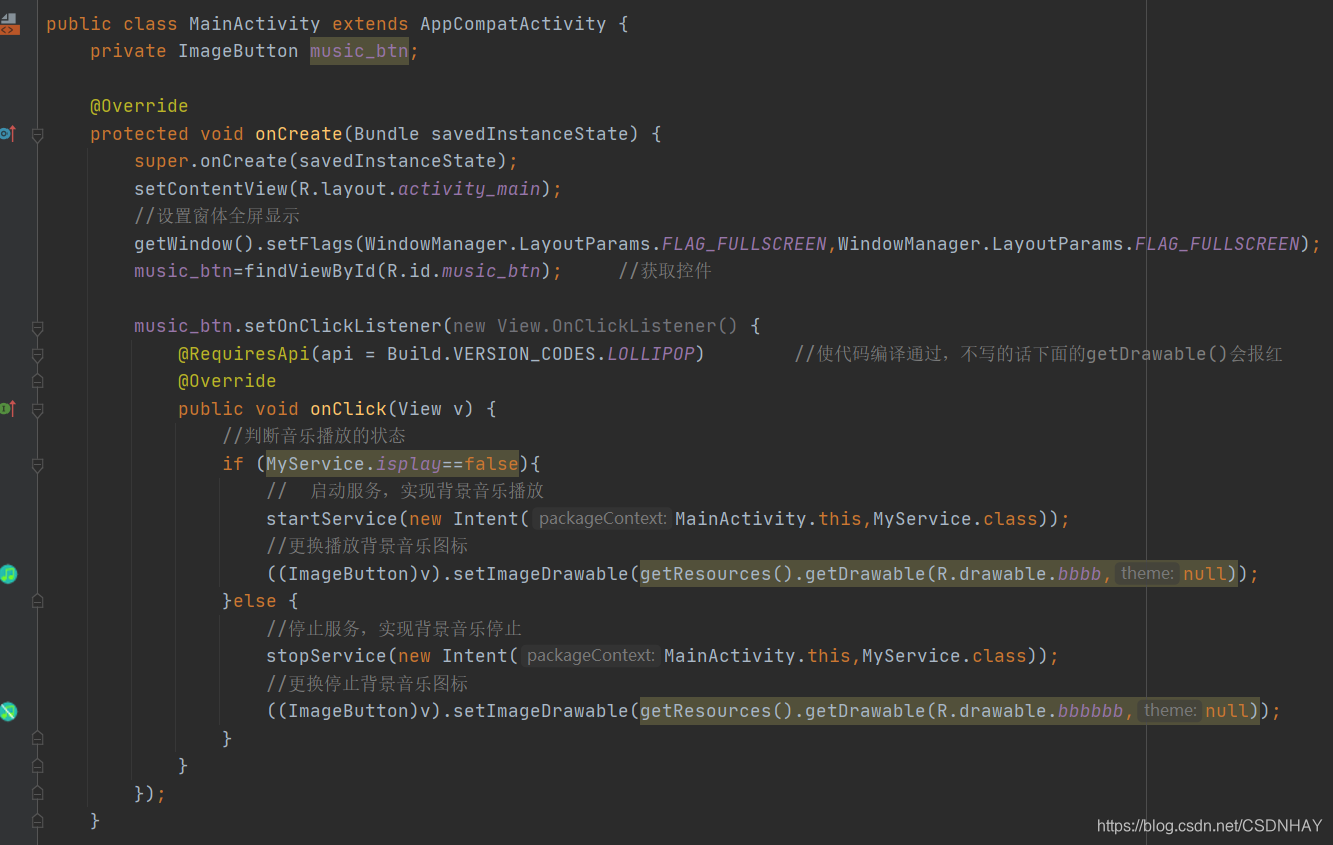Image resolution: width=1333 pixels, height=845 pixels.
Task: Click the ImageButton type in field declaration
Action: [238, 51]
